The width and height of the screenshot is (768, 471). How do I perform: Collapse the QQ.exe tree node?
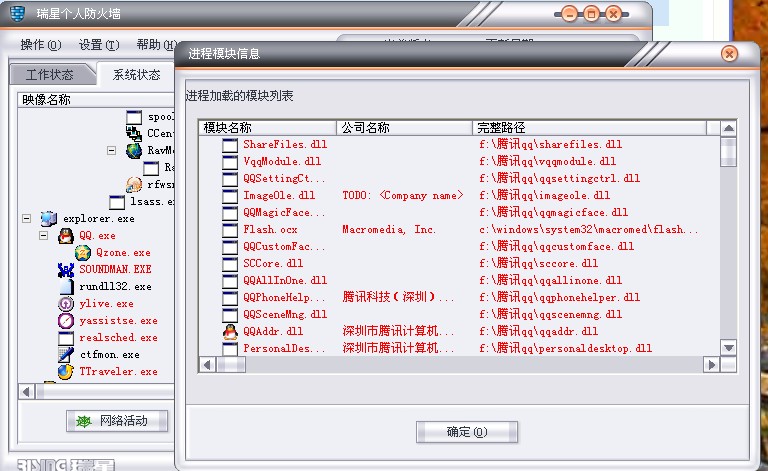tap(44, 236)
